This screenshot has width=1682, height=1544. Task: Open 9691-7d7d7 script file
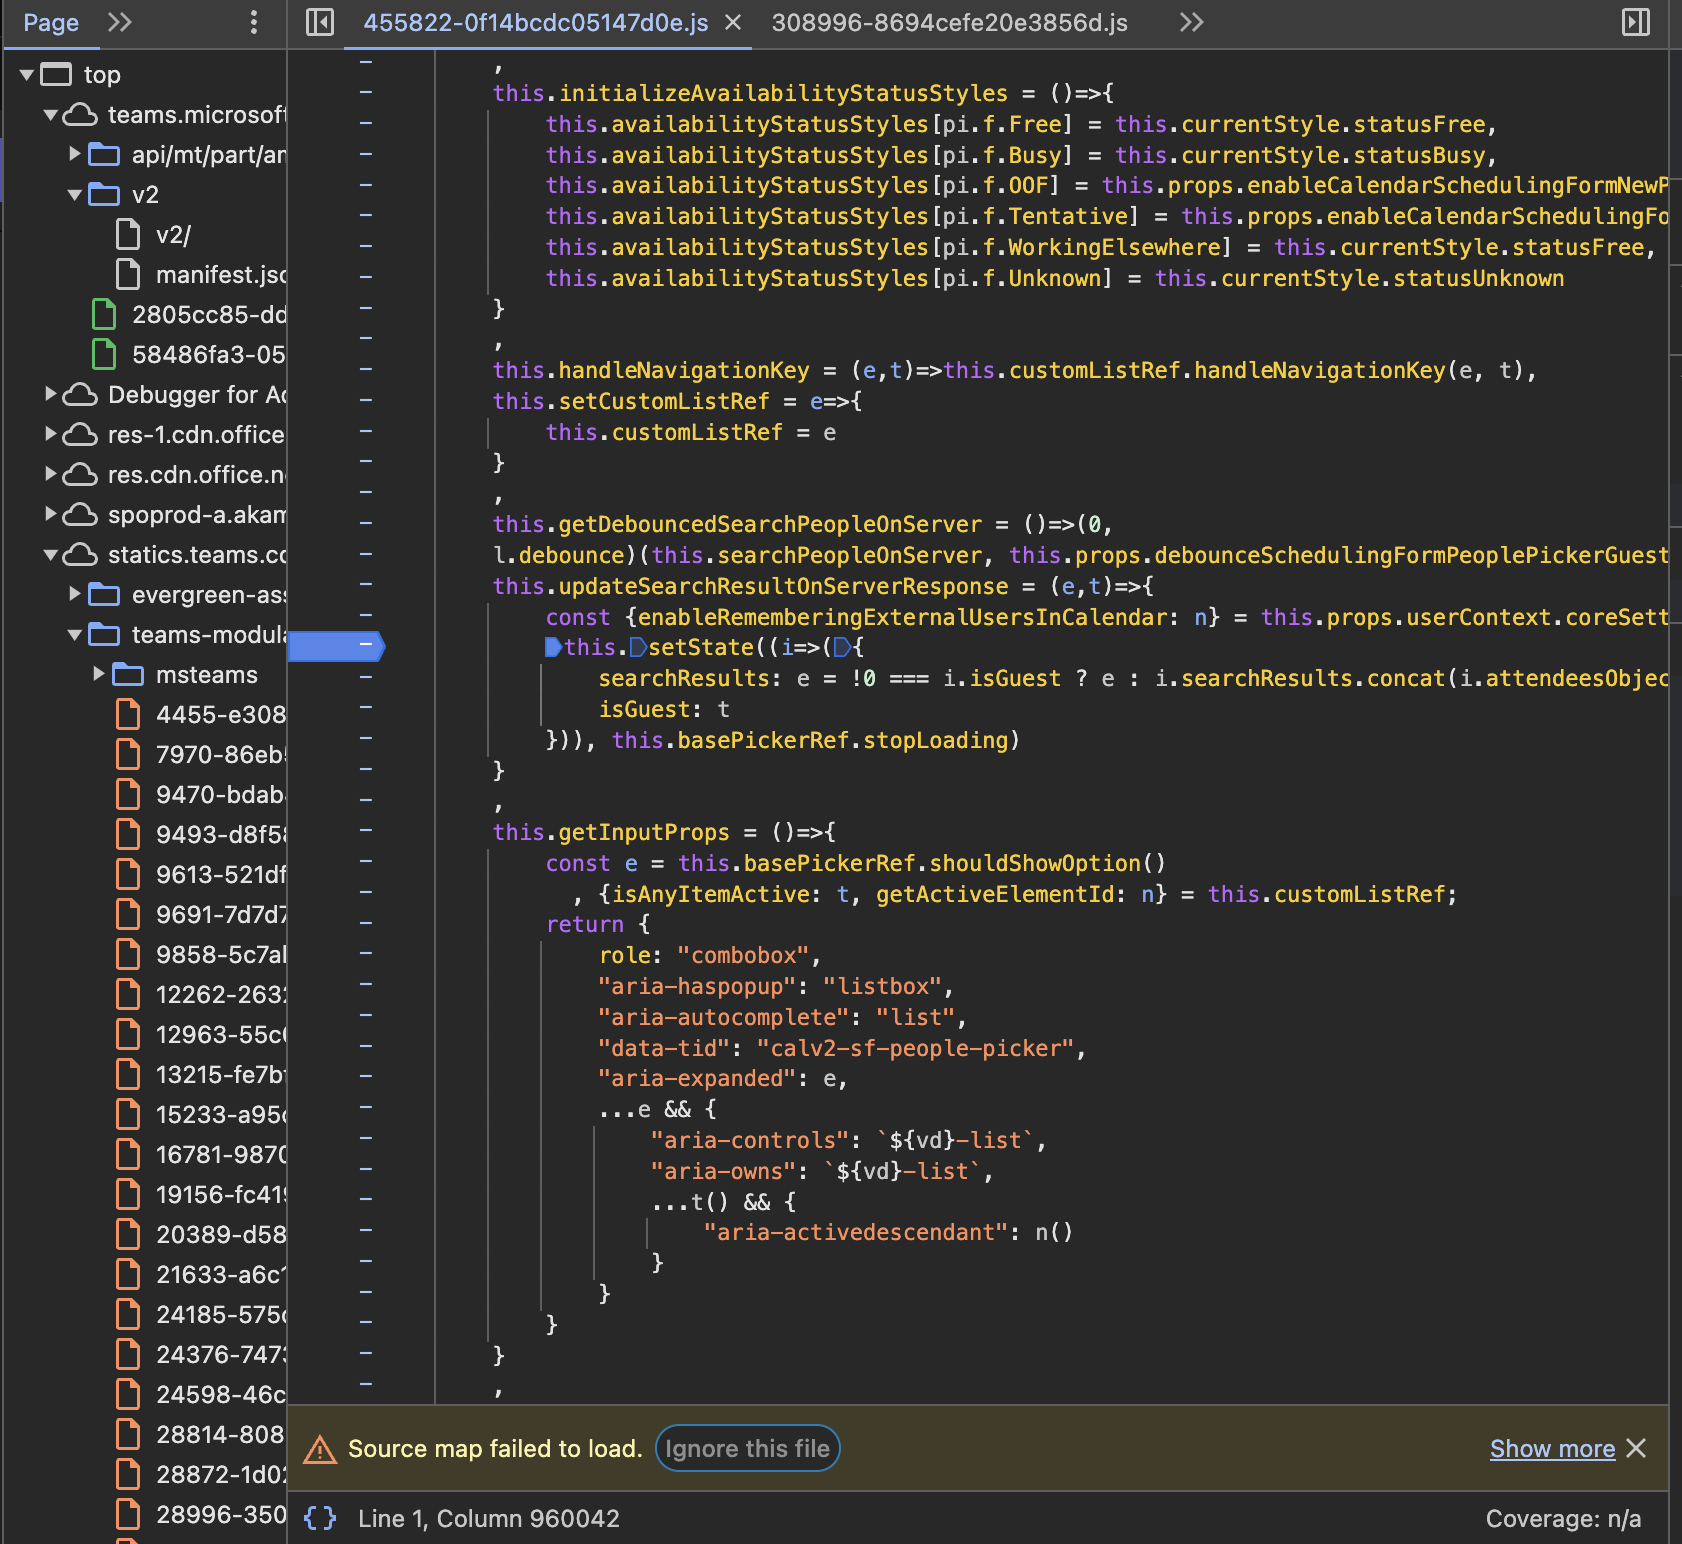click(x=200, y=915)
